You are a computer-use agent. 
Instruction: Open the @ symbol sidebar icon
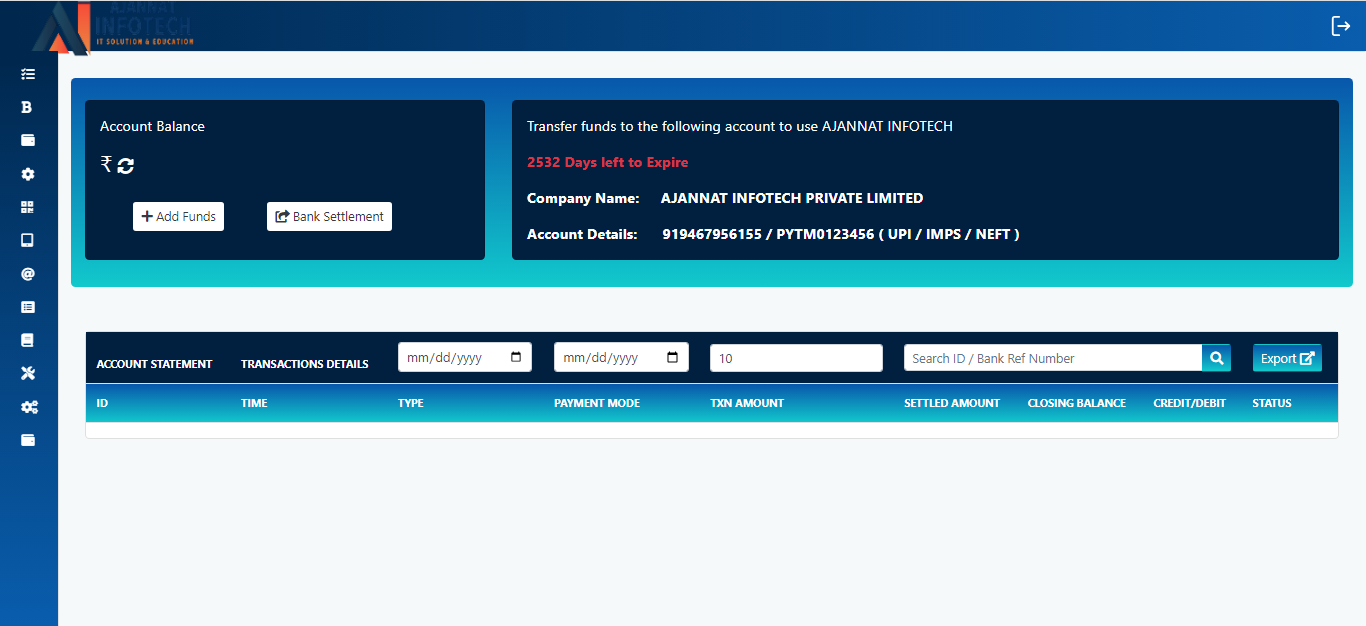(x=28, y=274)
